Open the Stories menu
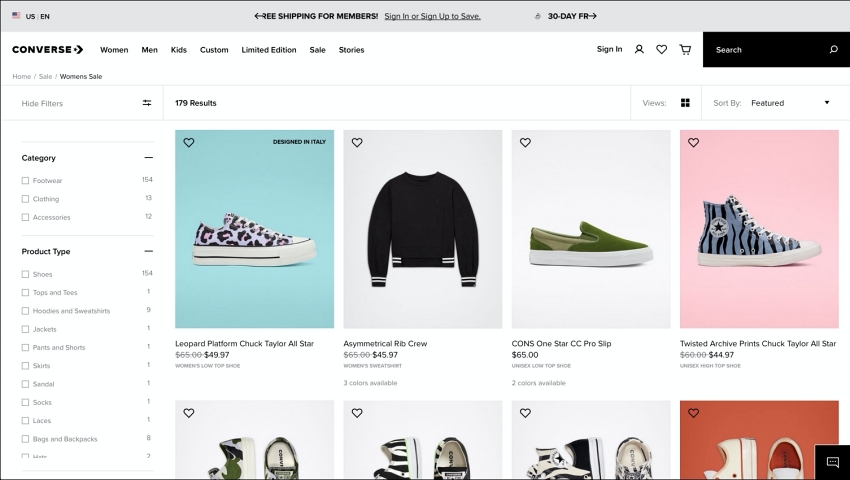 click(351, 50)
